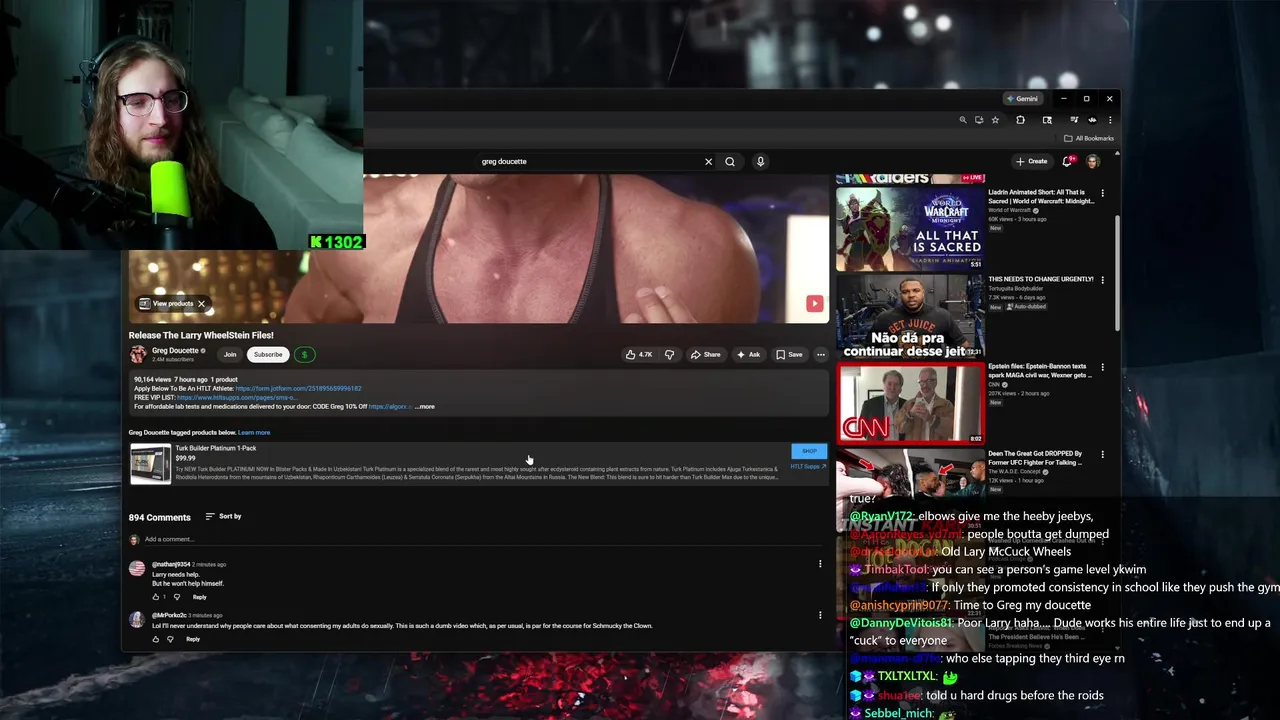
Task: Open the jotform.com link in description
Action: pyautogui.click(x=298, y=388)
